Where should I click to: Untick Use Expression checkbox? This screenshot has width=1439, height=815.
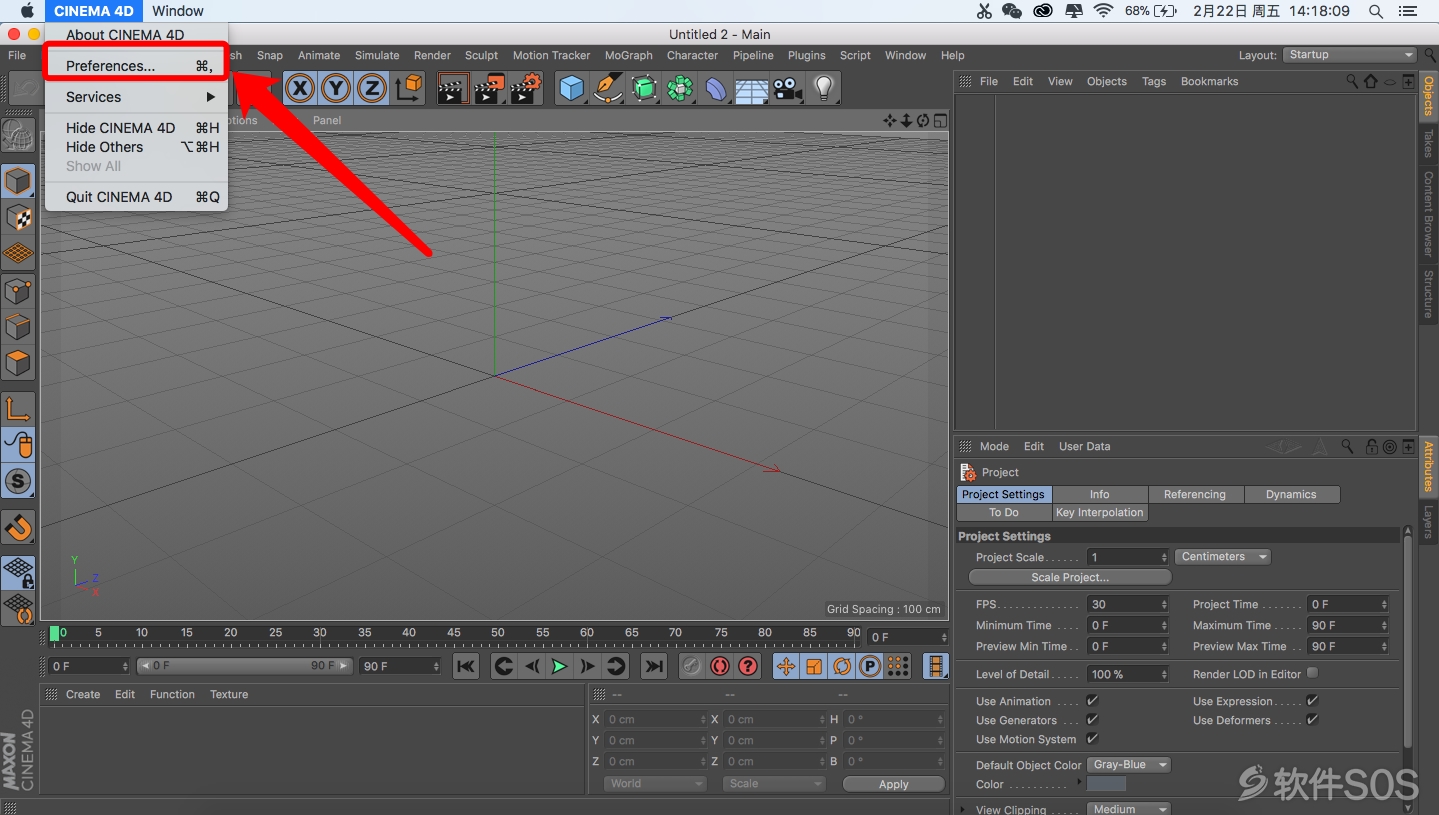click(x=1312, y=701)
